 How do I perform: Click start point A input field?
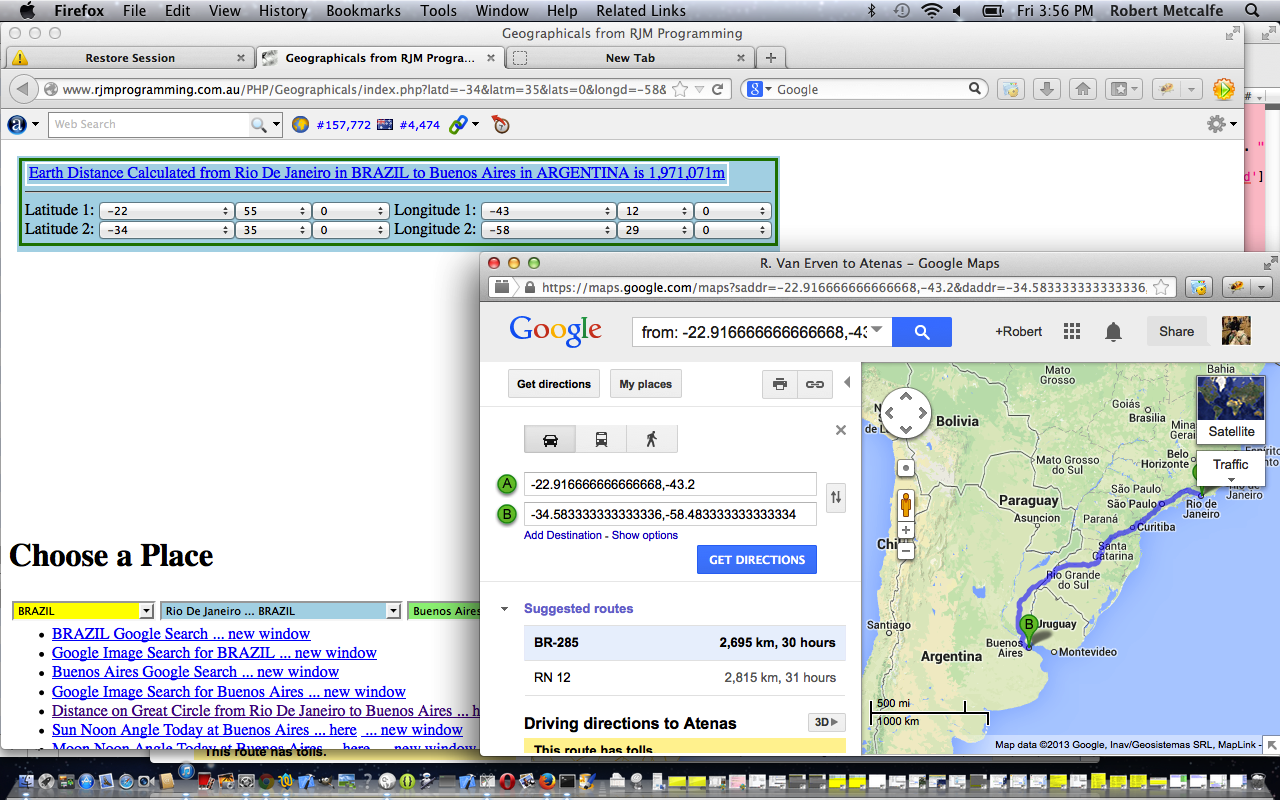[x=670, y=484]
